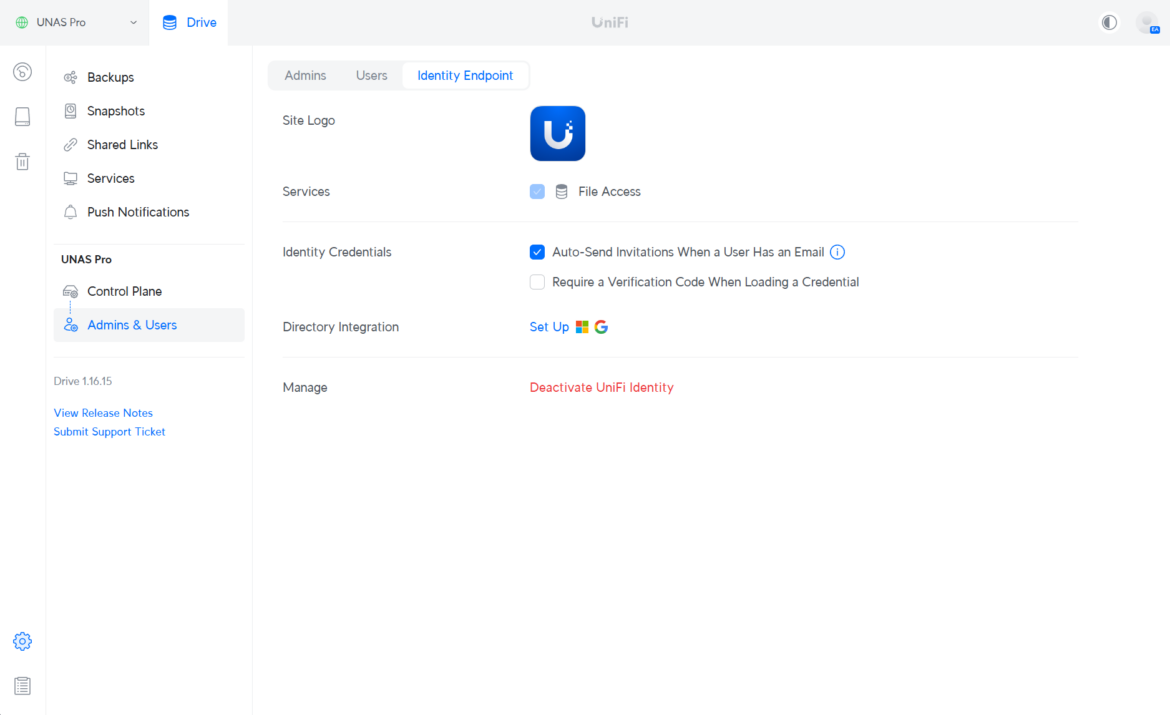Select Admins & Users in sidebar
The width and height of the screenshot is (1170, 715).
149,325
